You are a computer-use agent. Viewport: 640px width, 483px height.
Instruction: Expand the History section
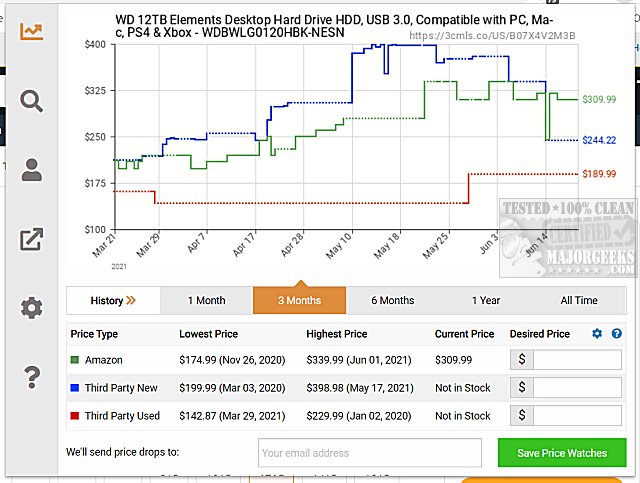point(112,300)
